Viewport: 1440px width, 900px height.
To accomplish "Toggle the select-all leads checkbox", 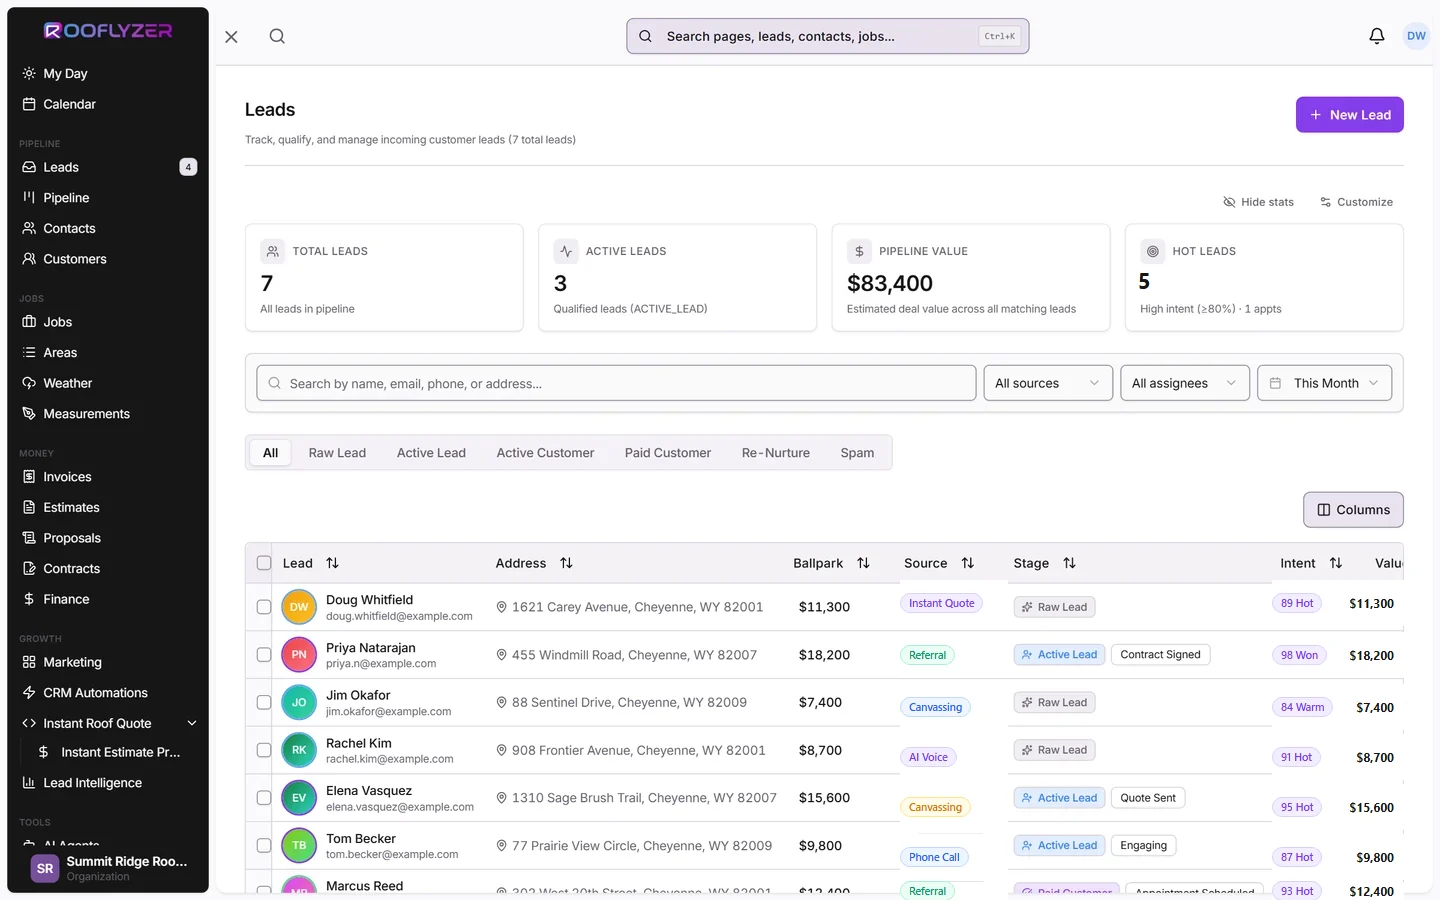I will pyautogui.click(x=264, y=563).
